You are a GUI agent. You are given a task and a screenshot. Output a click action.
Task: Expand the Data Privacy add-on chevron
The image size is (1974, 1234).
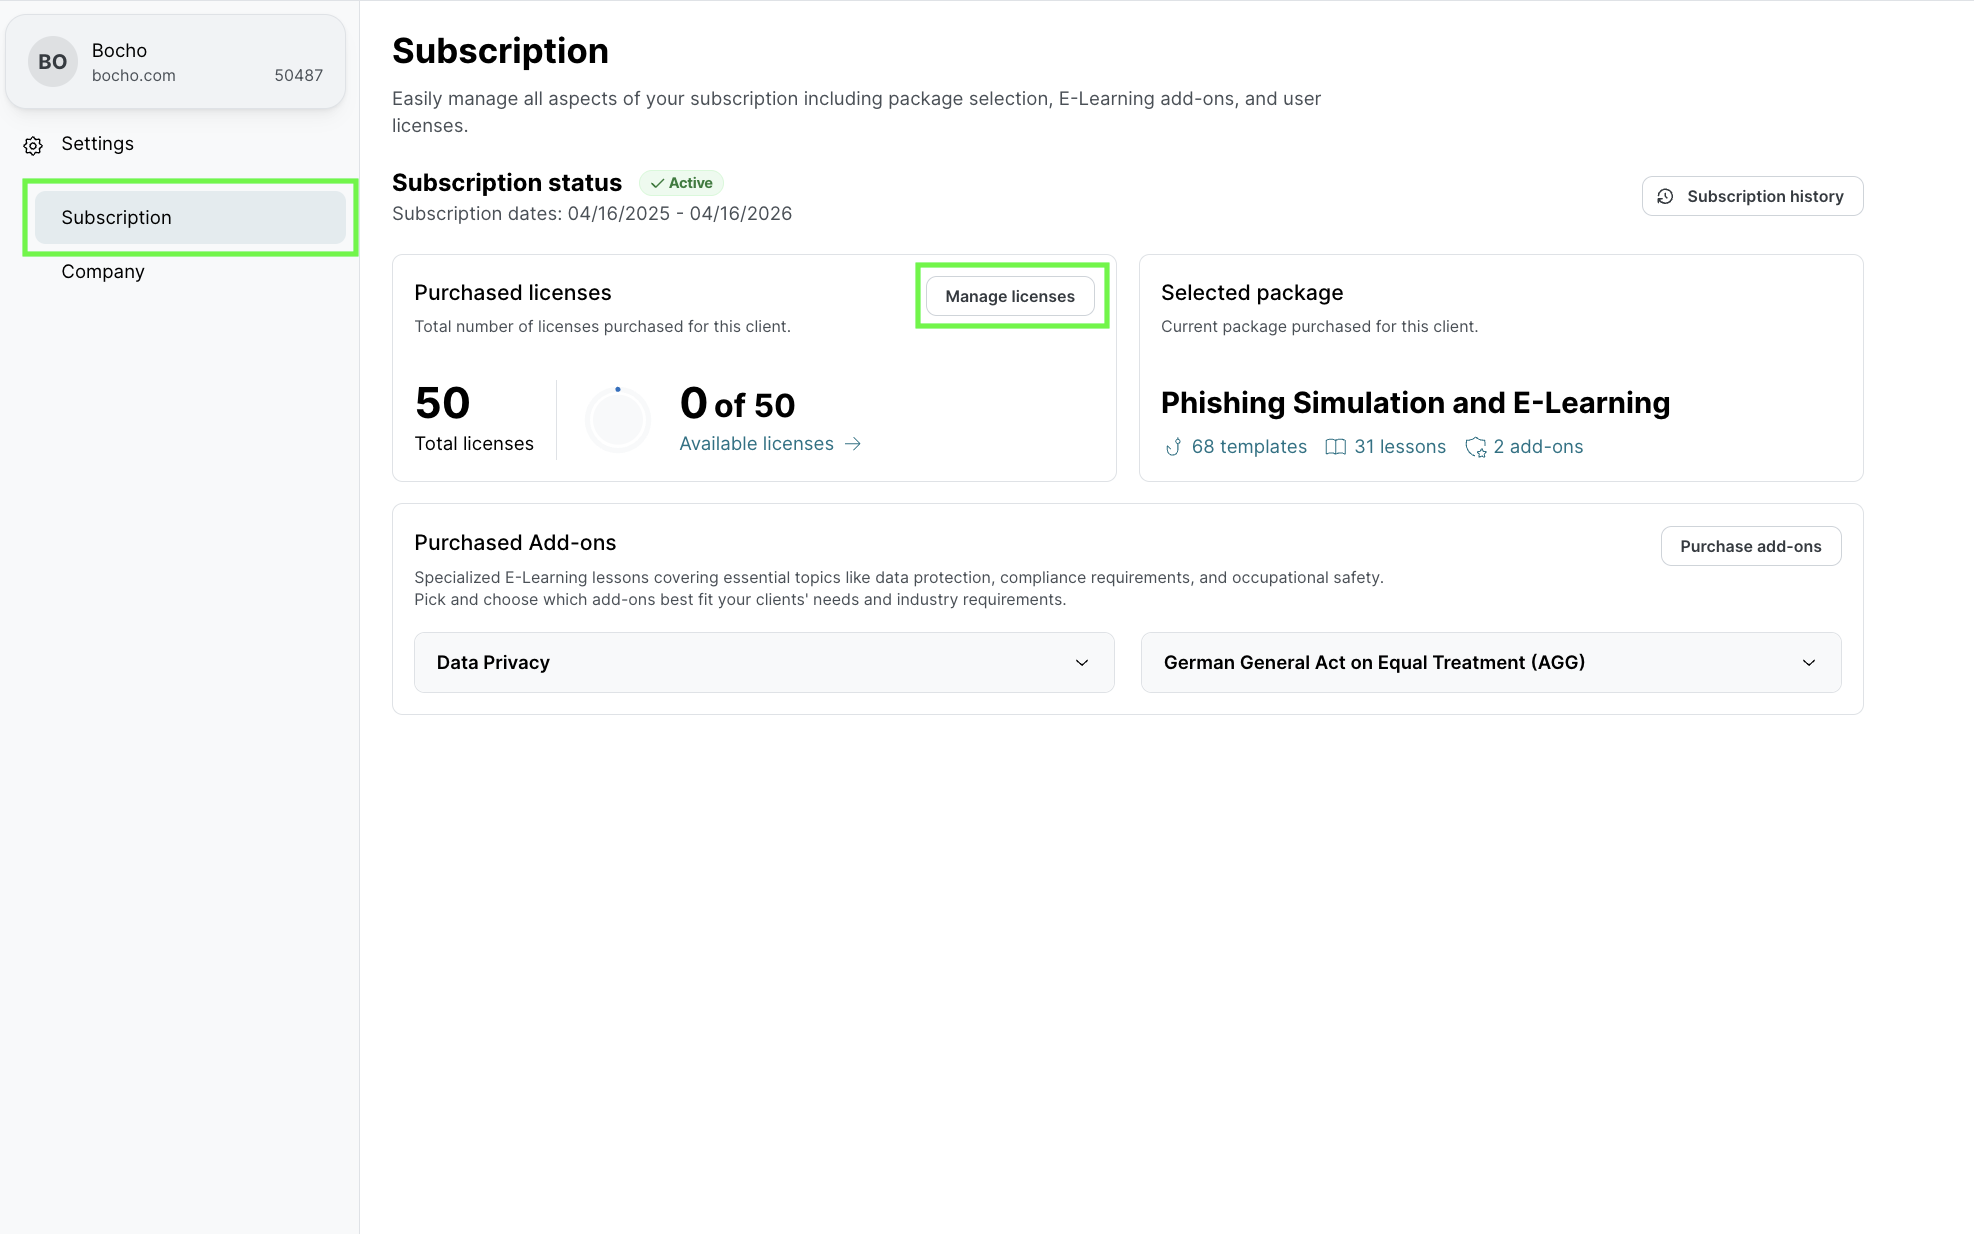[x=1081, y=663]
